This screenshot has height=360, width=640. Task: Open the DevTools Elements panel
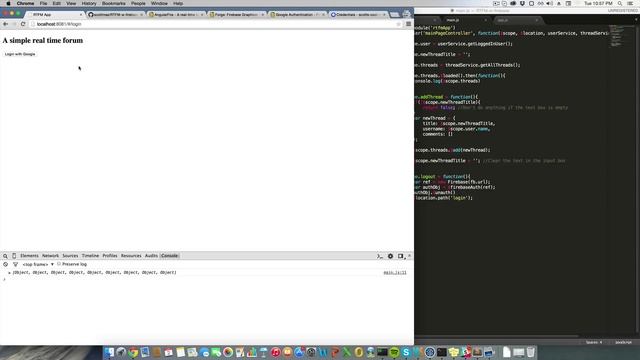point(29,256)
